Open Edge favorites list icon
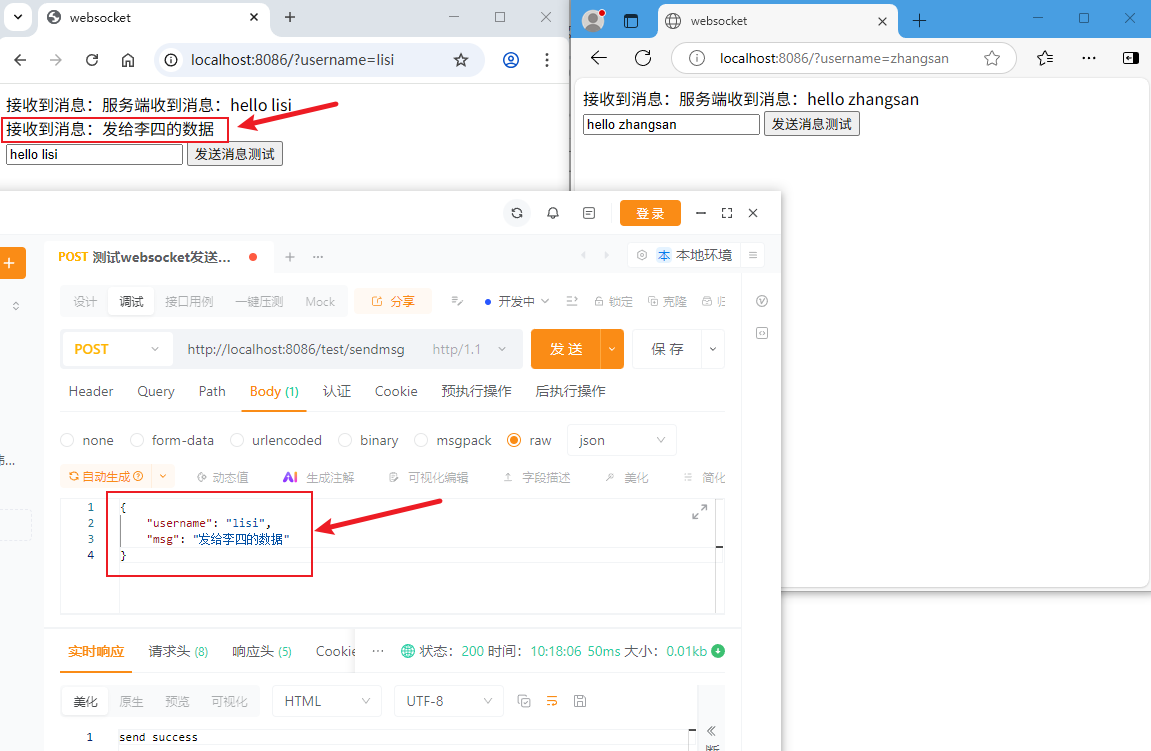The width and height of the screenshot is (1151, 751). pos(1045,58)
